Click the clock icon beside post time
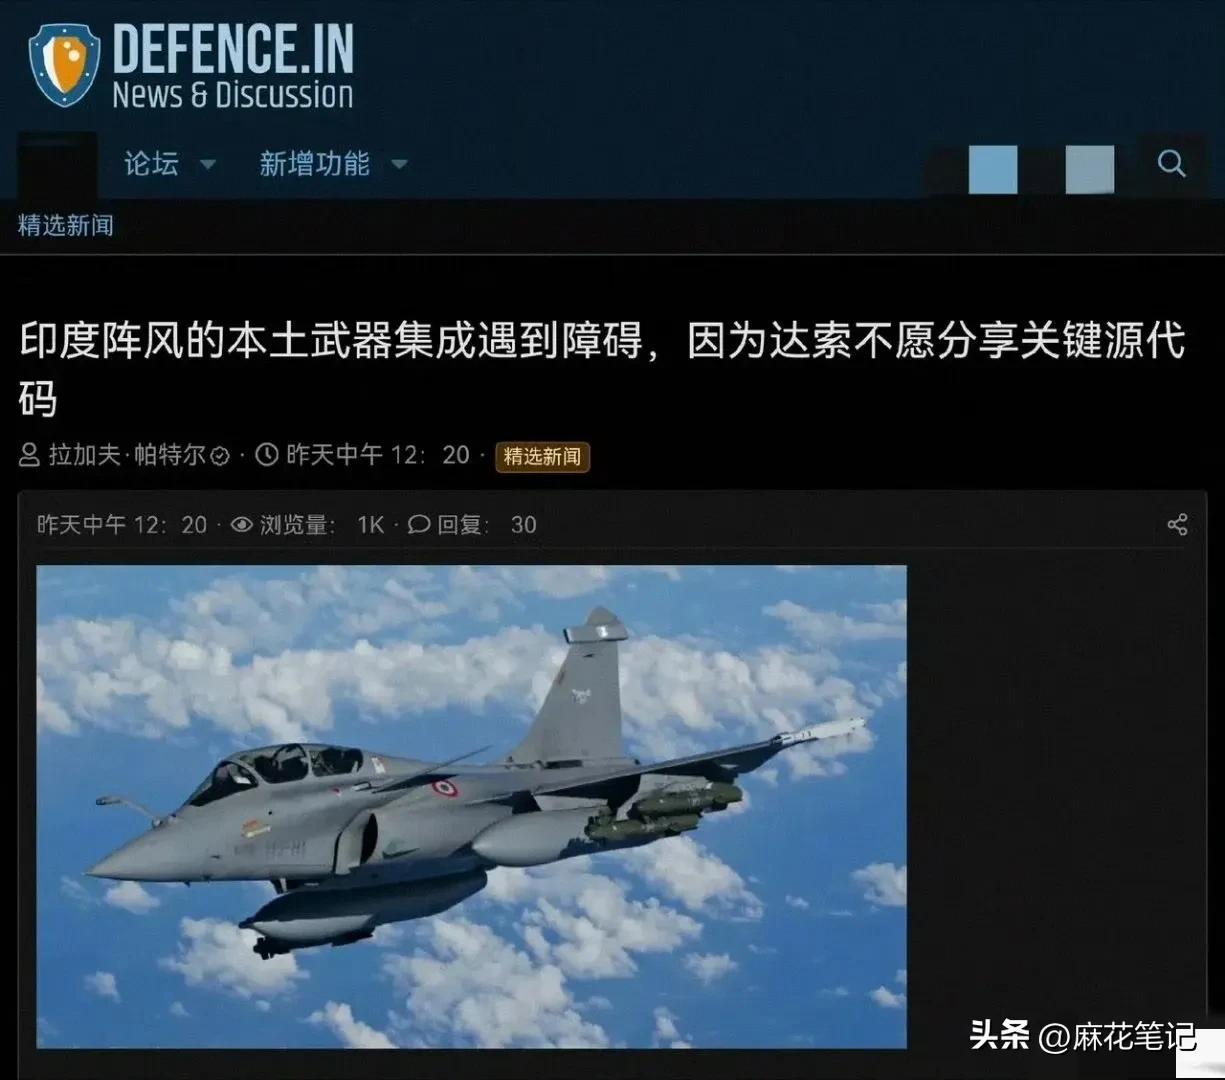The image size is (1225, 1080). pyautogui.click(x=267, y=455)
